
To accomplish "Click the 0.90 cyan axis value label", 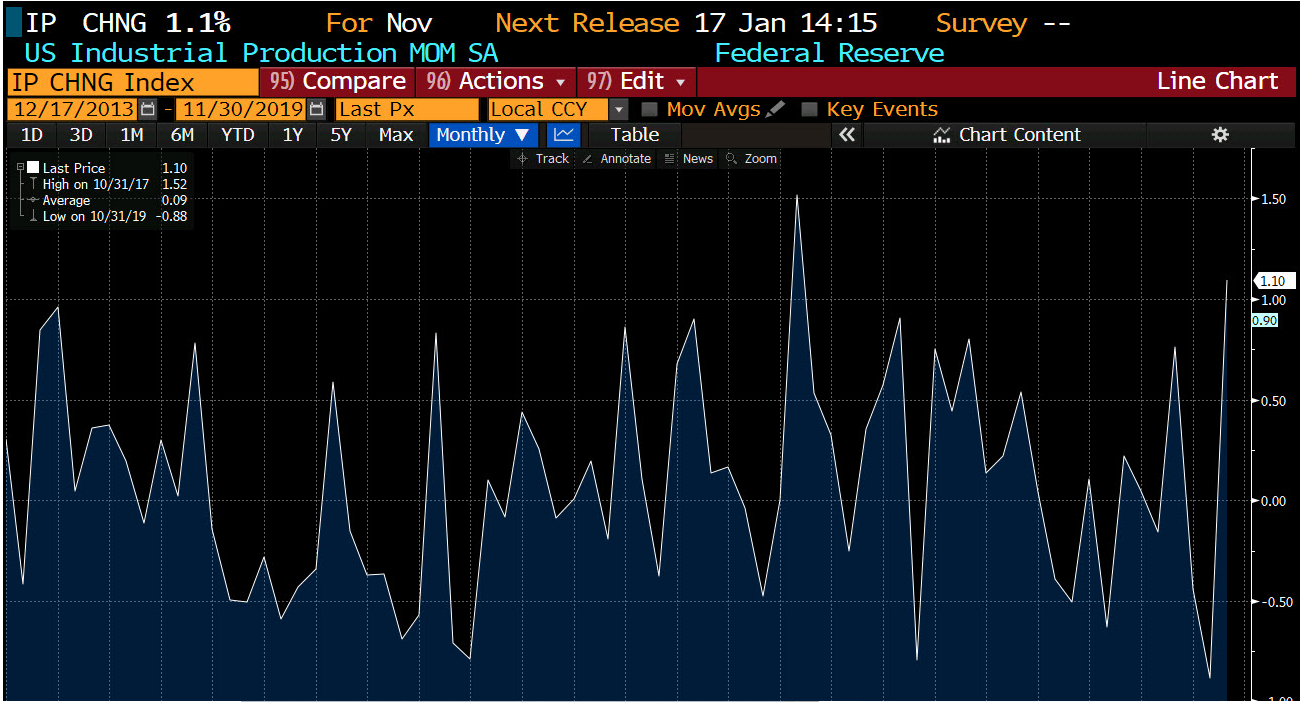I will (1264, 320).
